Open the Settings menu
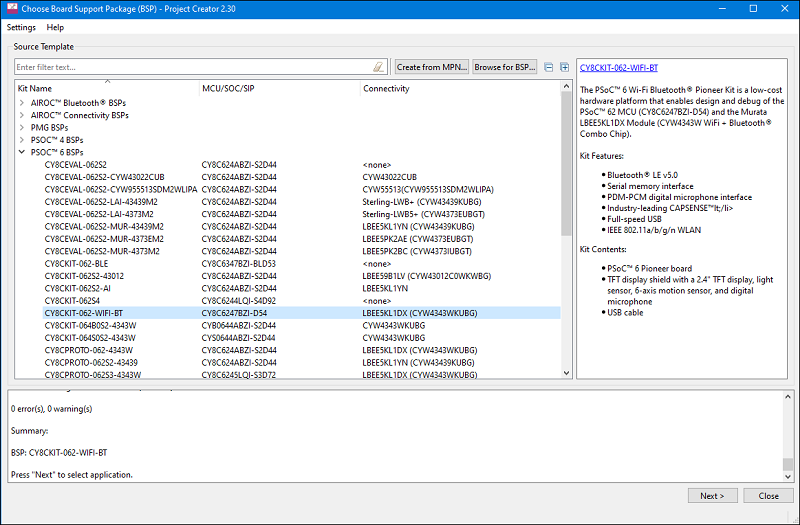 click(21, 27)
